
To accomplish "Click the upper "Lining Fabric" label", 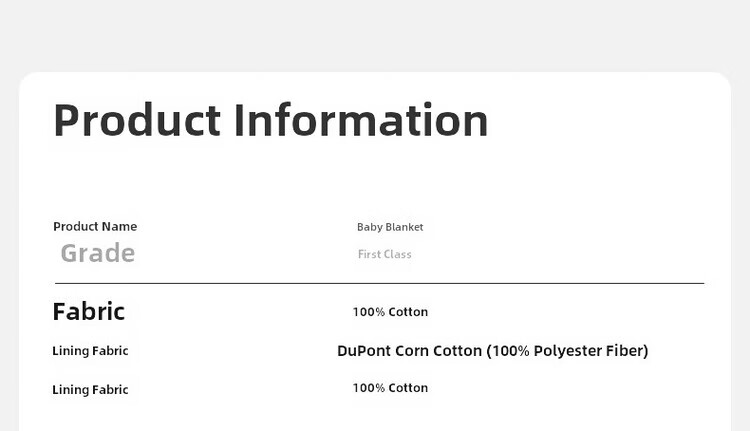I will (90, 351).
